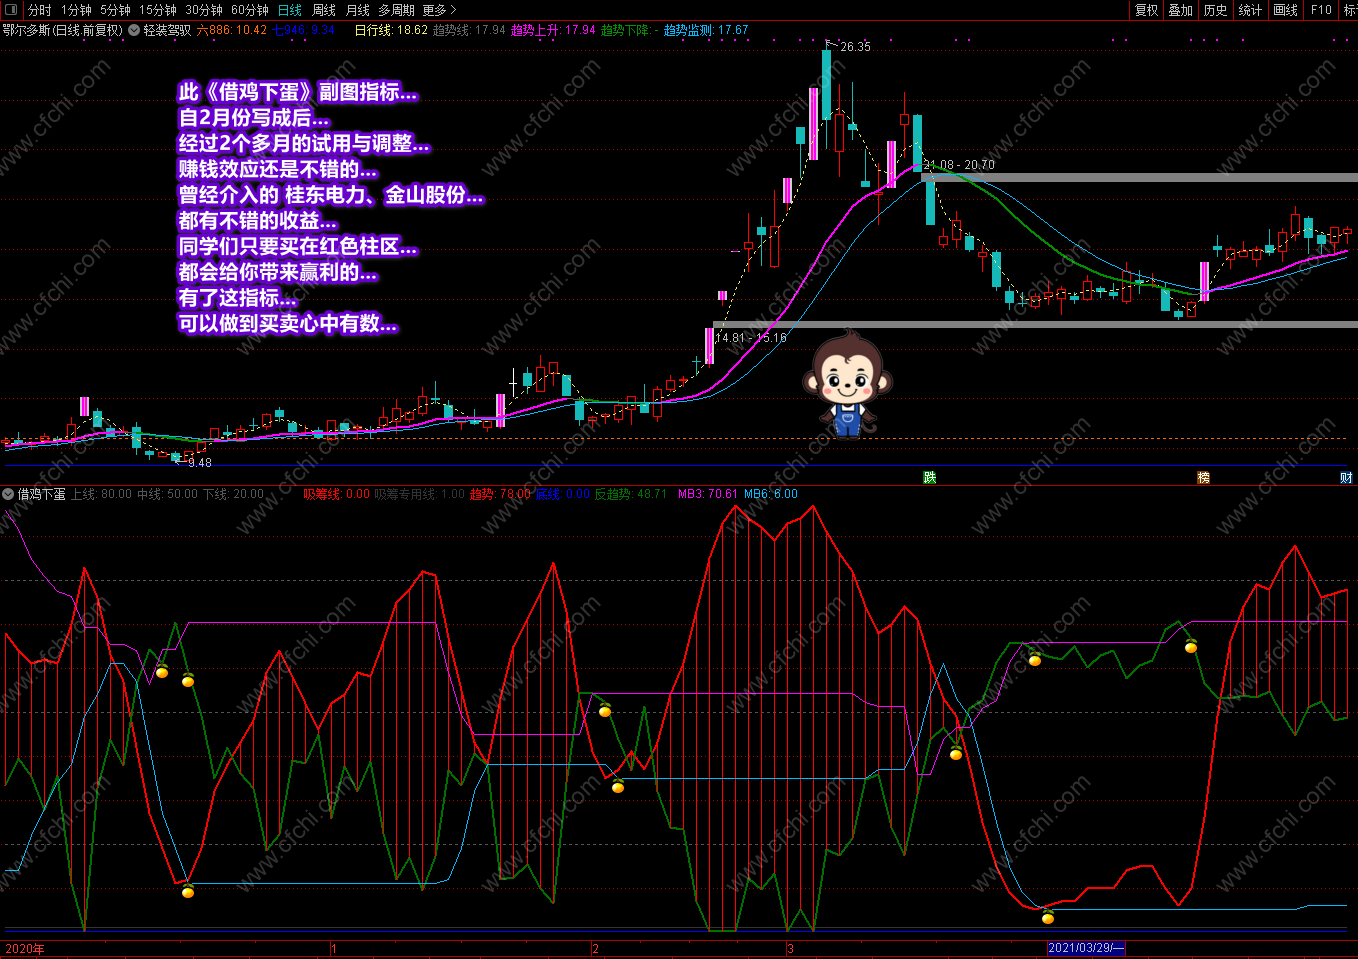
Task: Click the 趋势监测: 17.67 label
Action: (706, 30)
